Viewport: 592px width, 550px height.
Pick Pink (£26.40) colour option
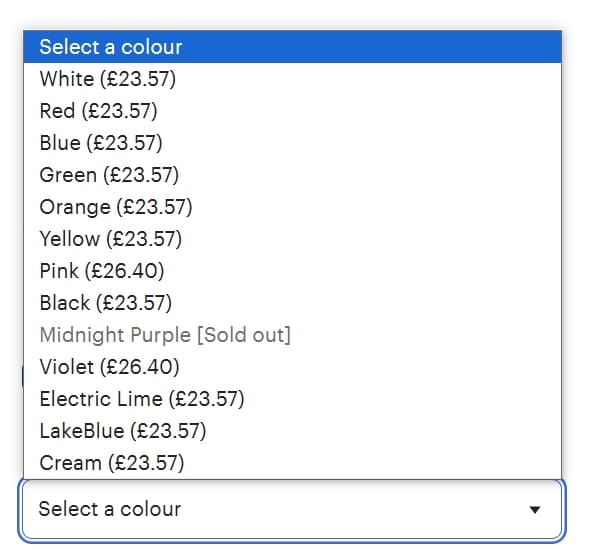(x=293, y=271)
